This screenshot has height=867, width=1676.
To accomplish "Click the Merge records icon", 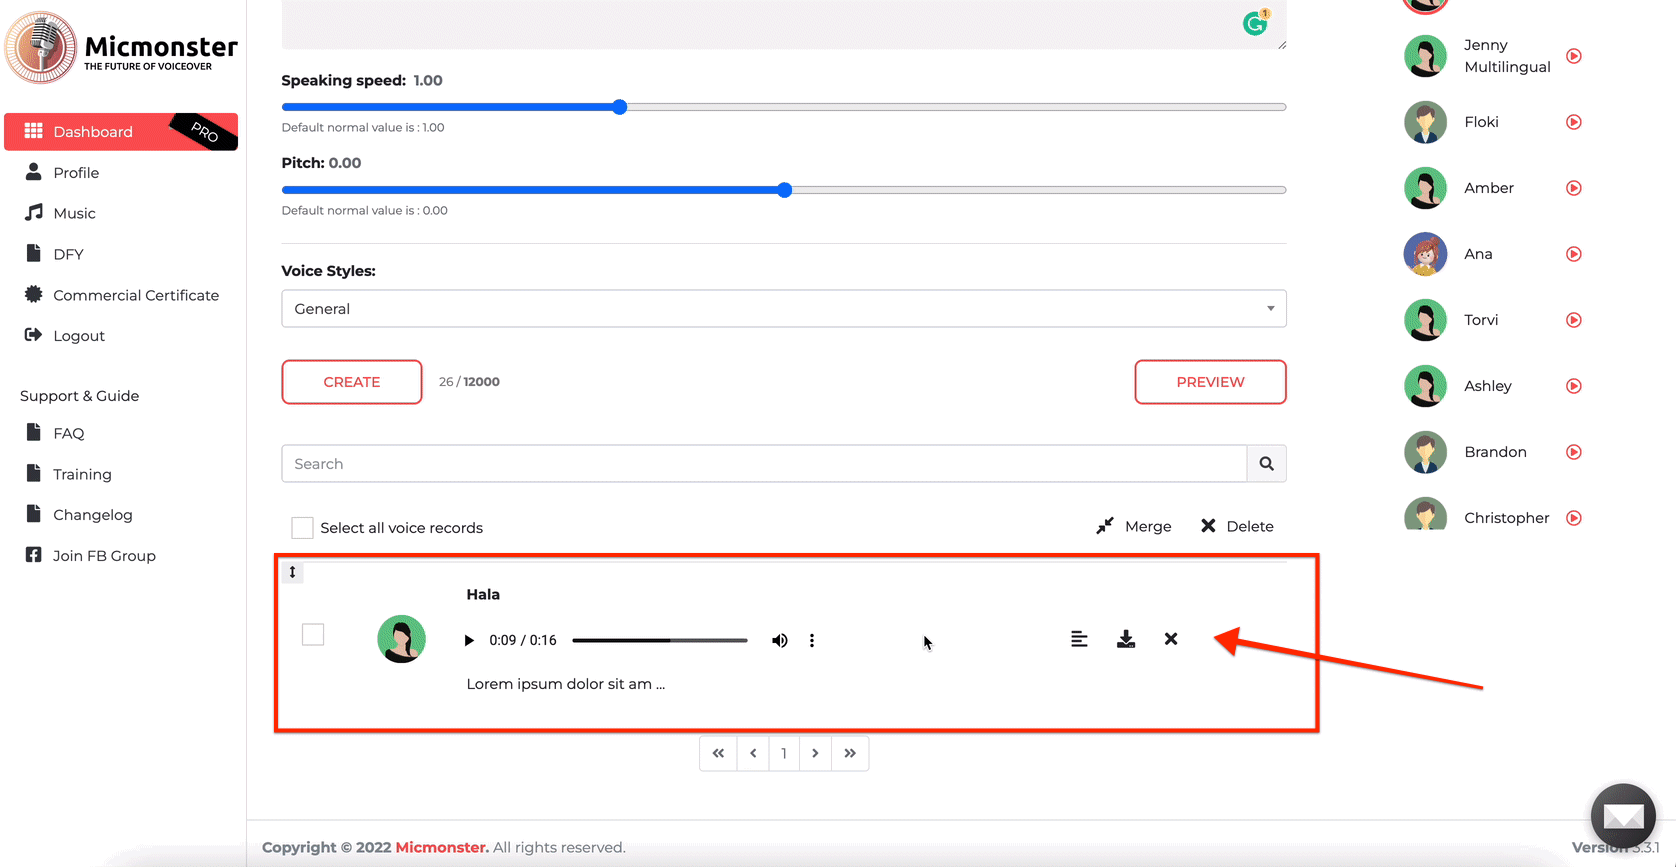I will point(1105,526).
